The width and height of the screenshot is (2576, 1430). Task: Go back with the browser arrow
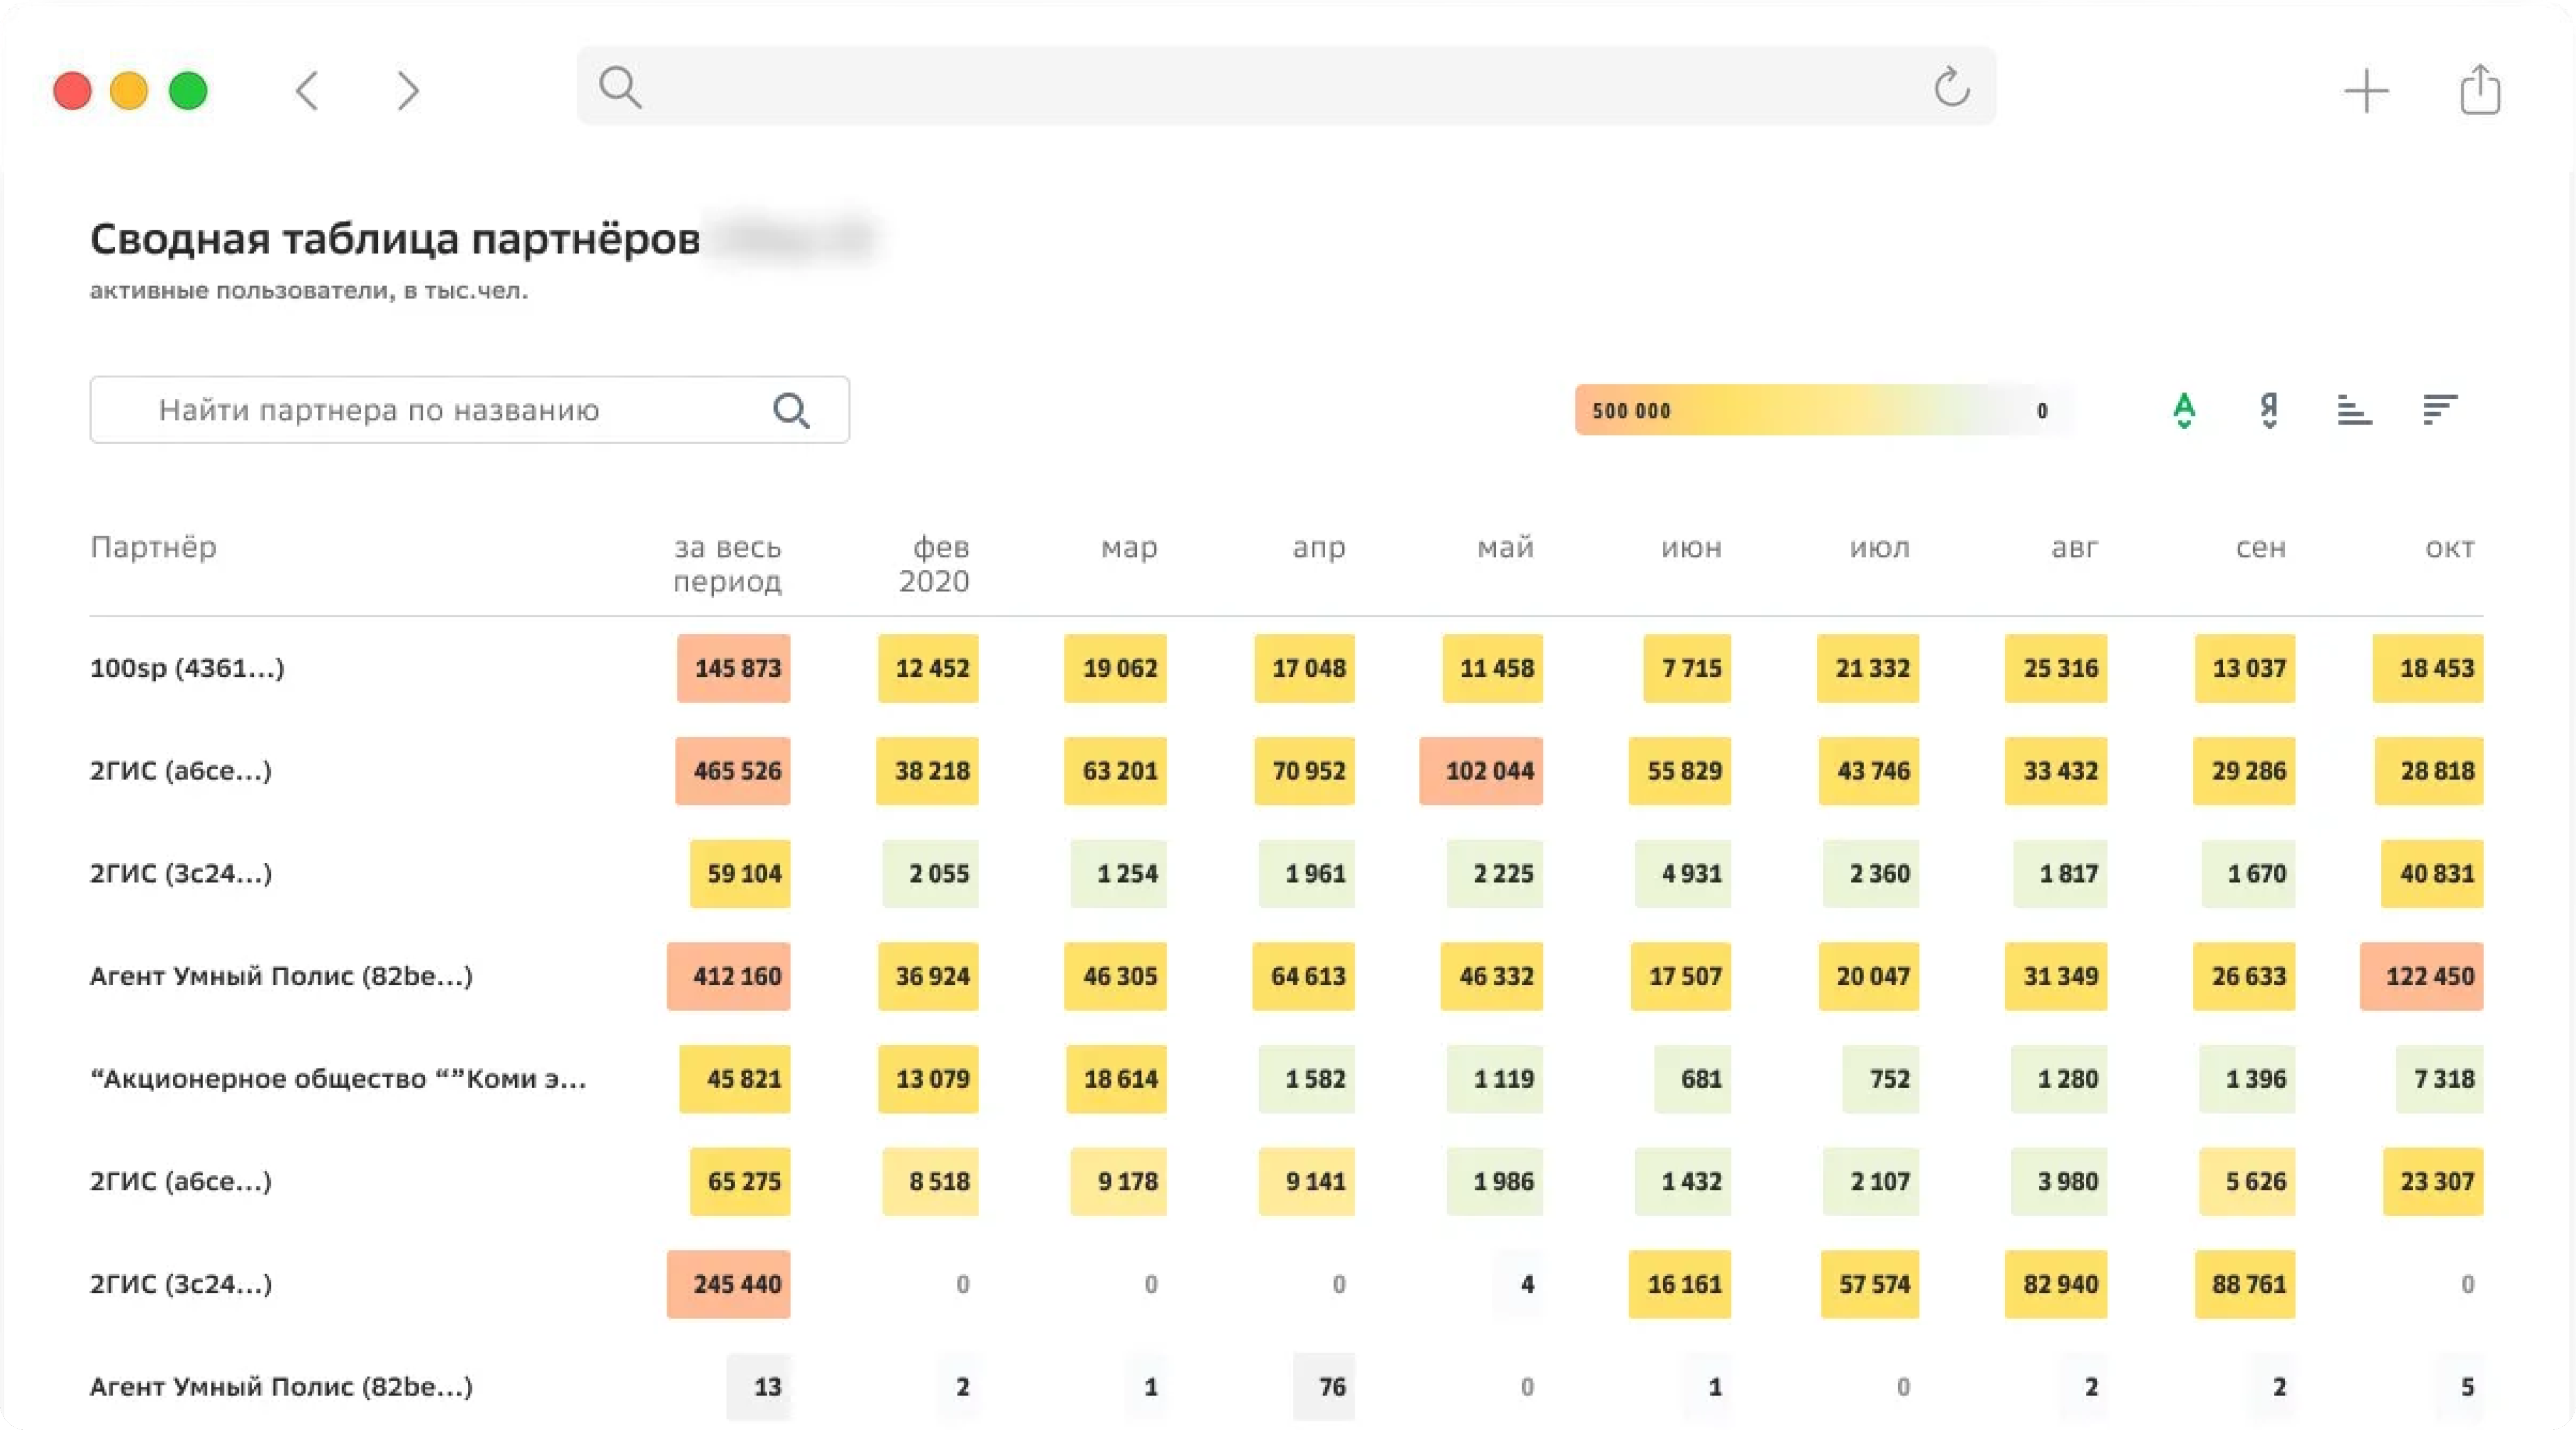307,91
